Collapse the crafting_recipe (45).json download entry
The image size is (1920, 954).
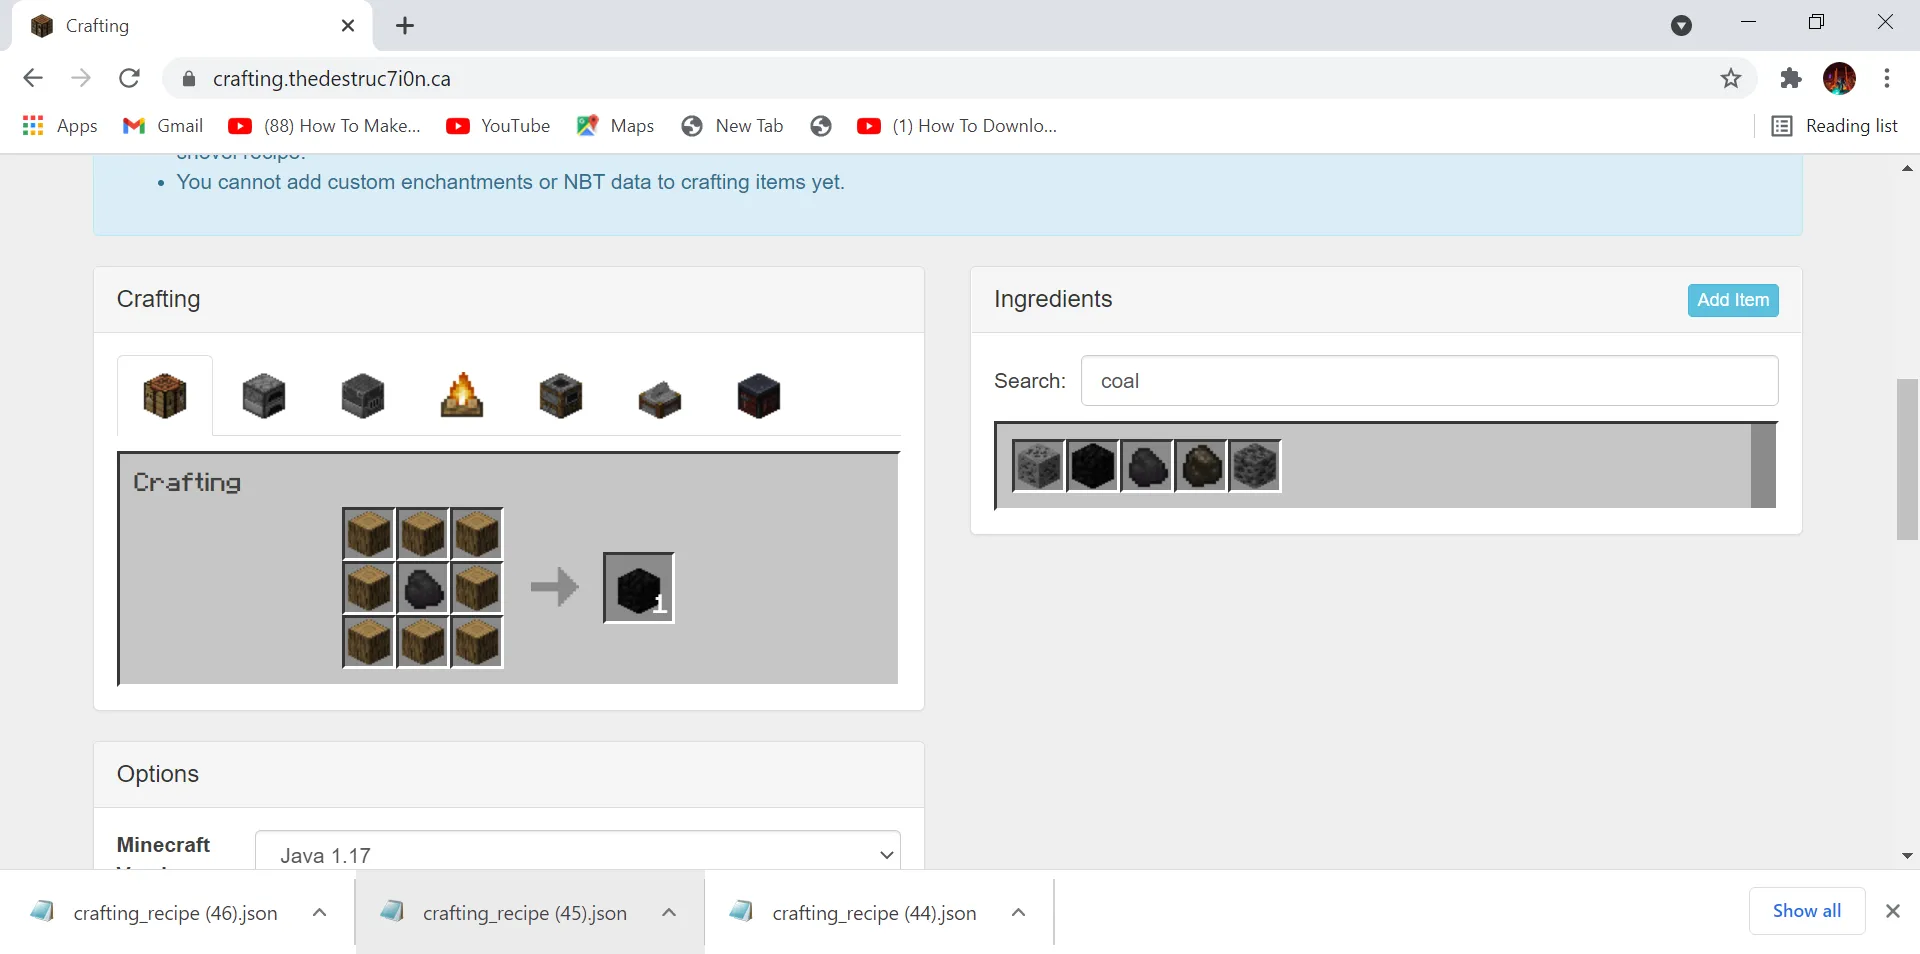(x=668, y=912)
